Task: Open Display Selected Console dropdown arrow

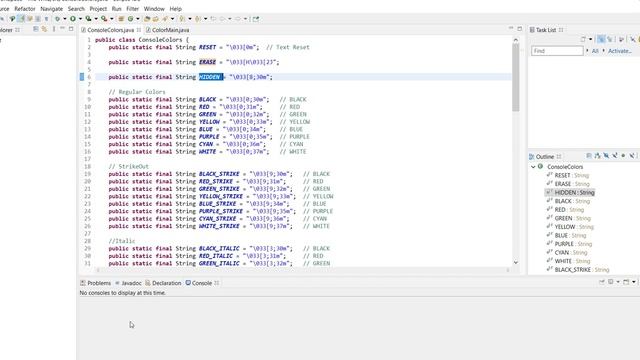Action: tap(618, 282)
